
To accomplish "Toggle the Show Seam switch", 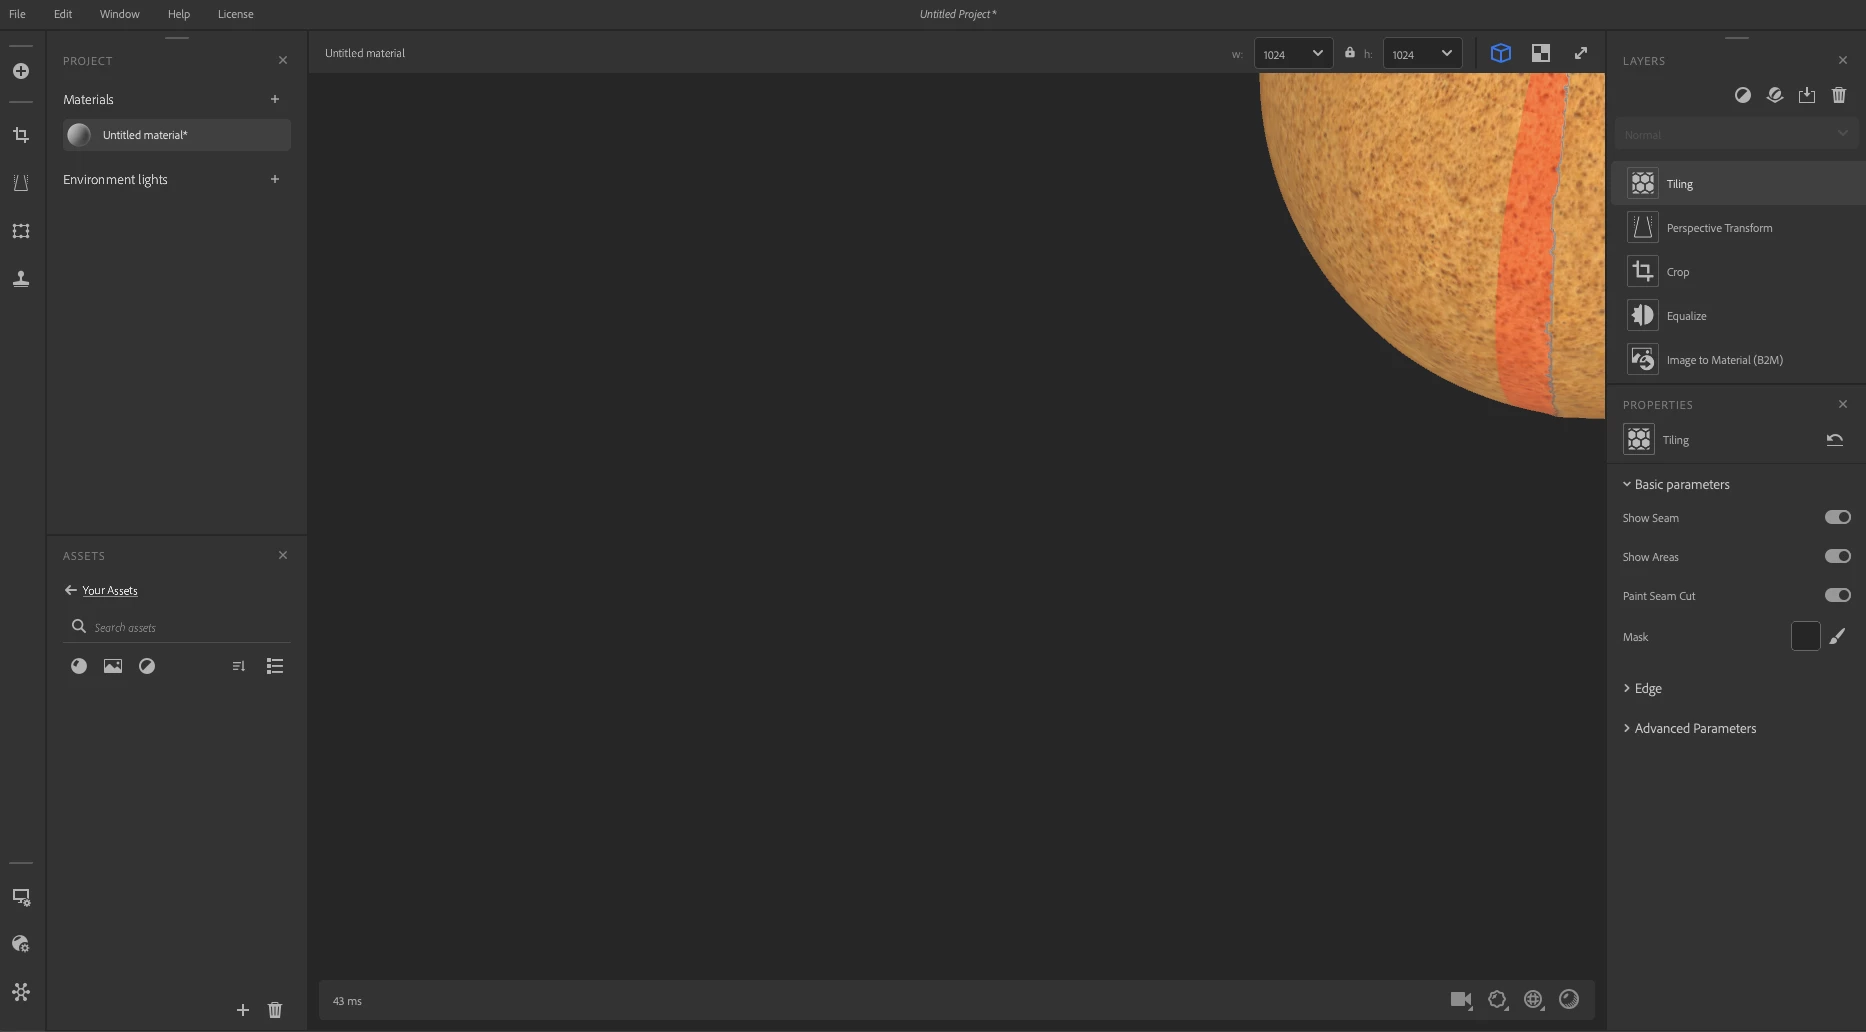I will (x=1838, y=517).
